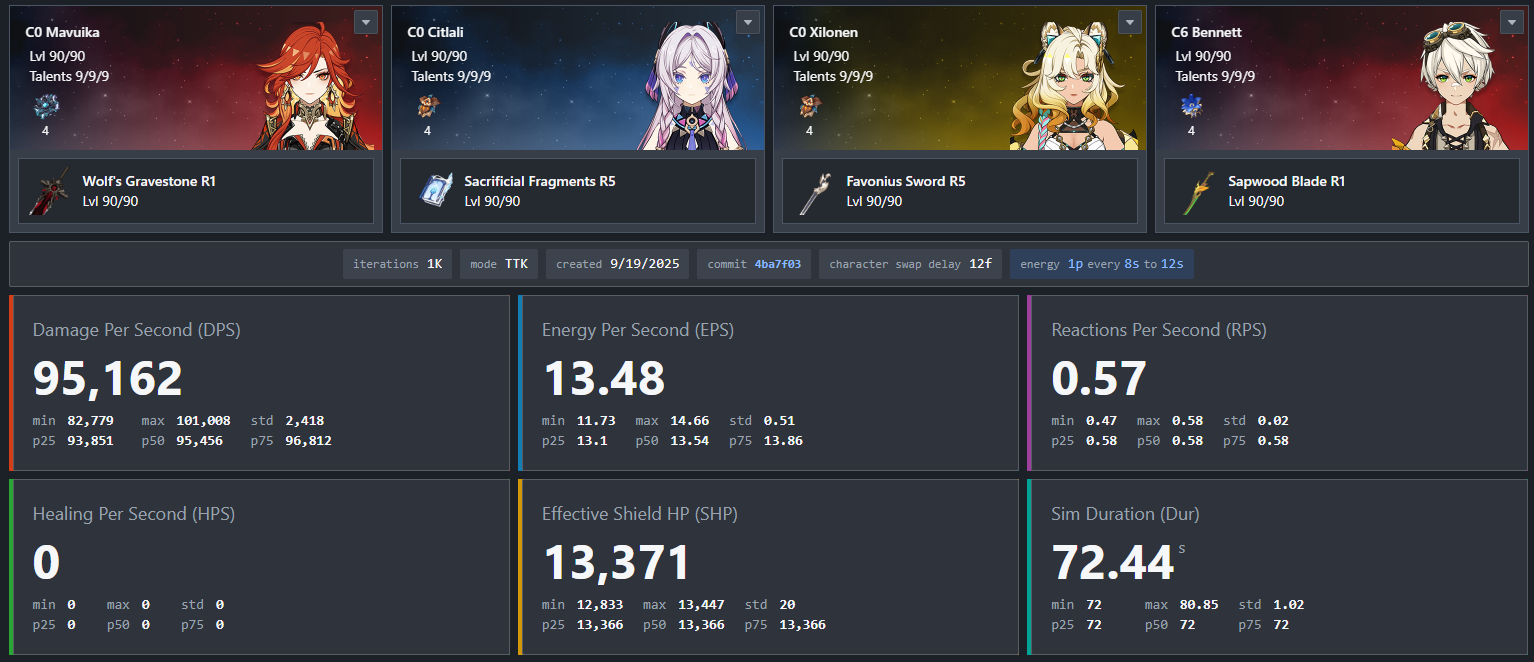This screenshot has height=662, width=1534.
Task: Click DPS max value 101,008
Action: pyautogui.click(x=203, y=421)
